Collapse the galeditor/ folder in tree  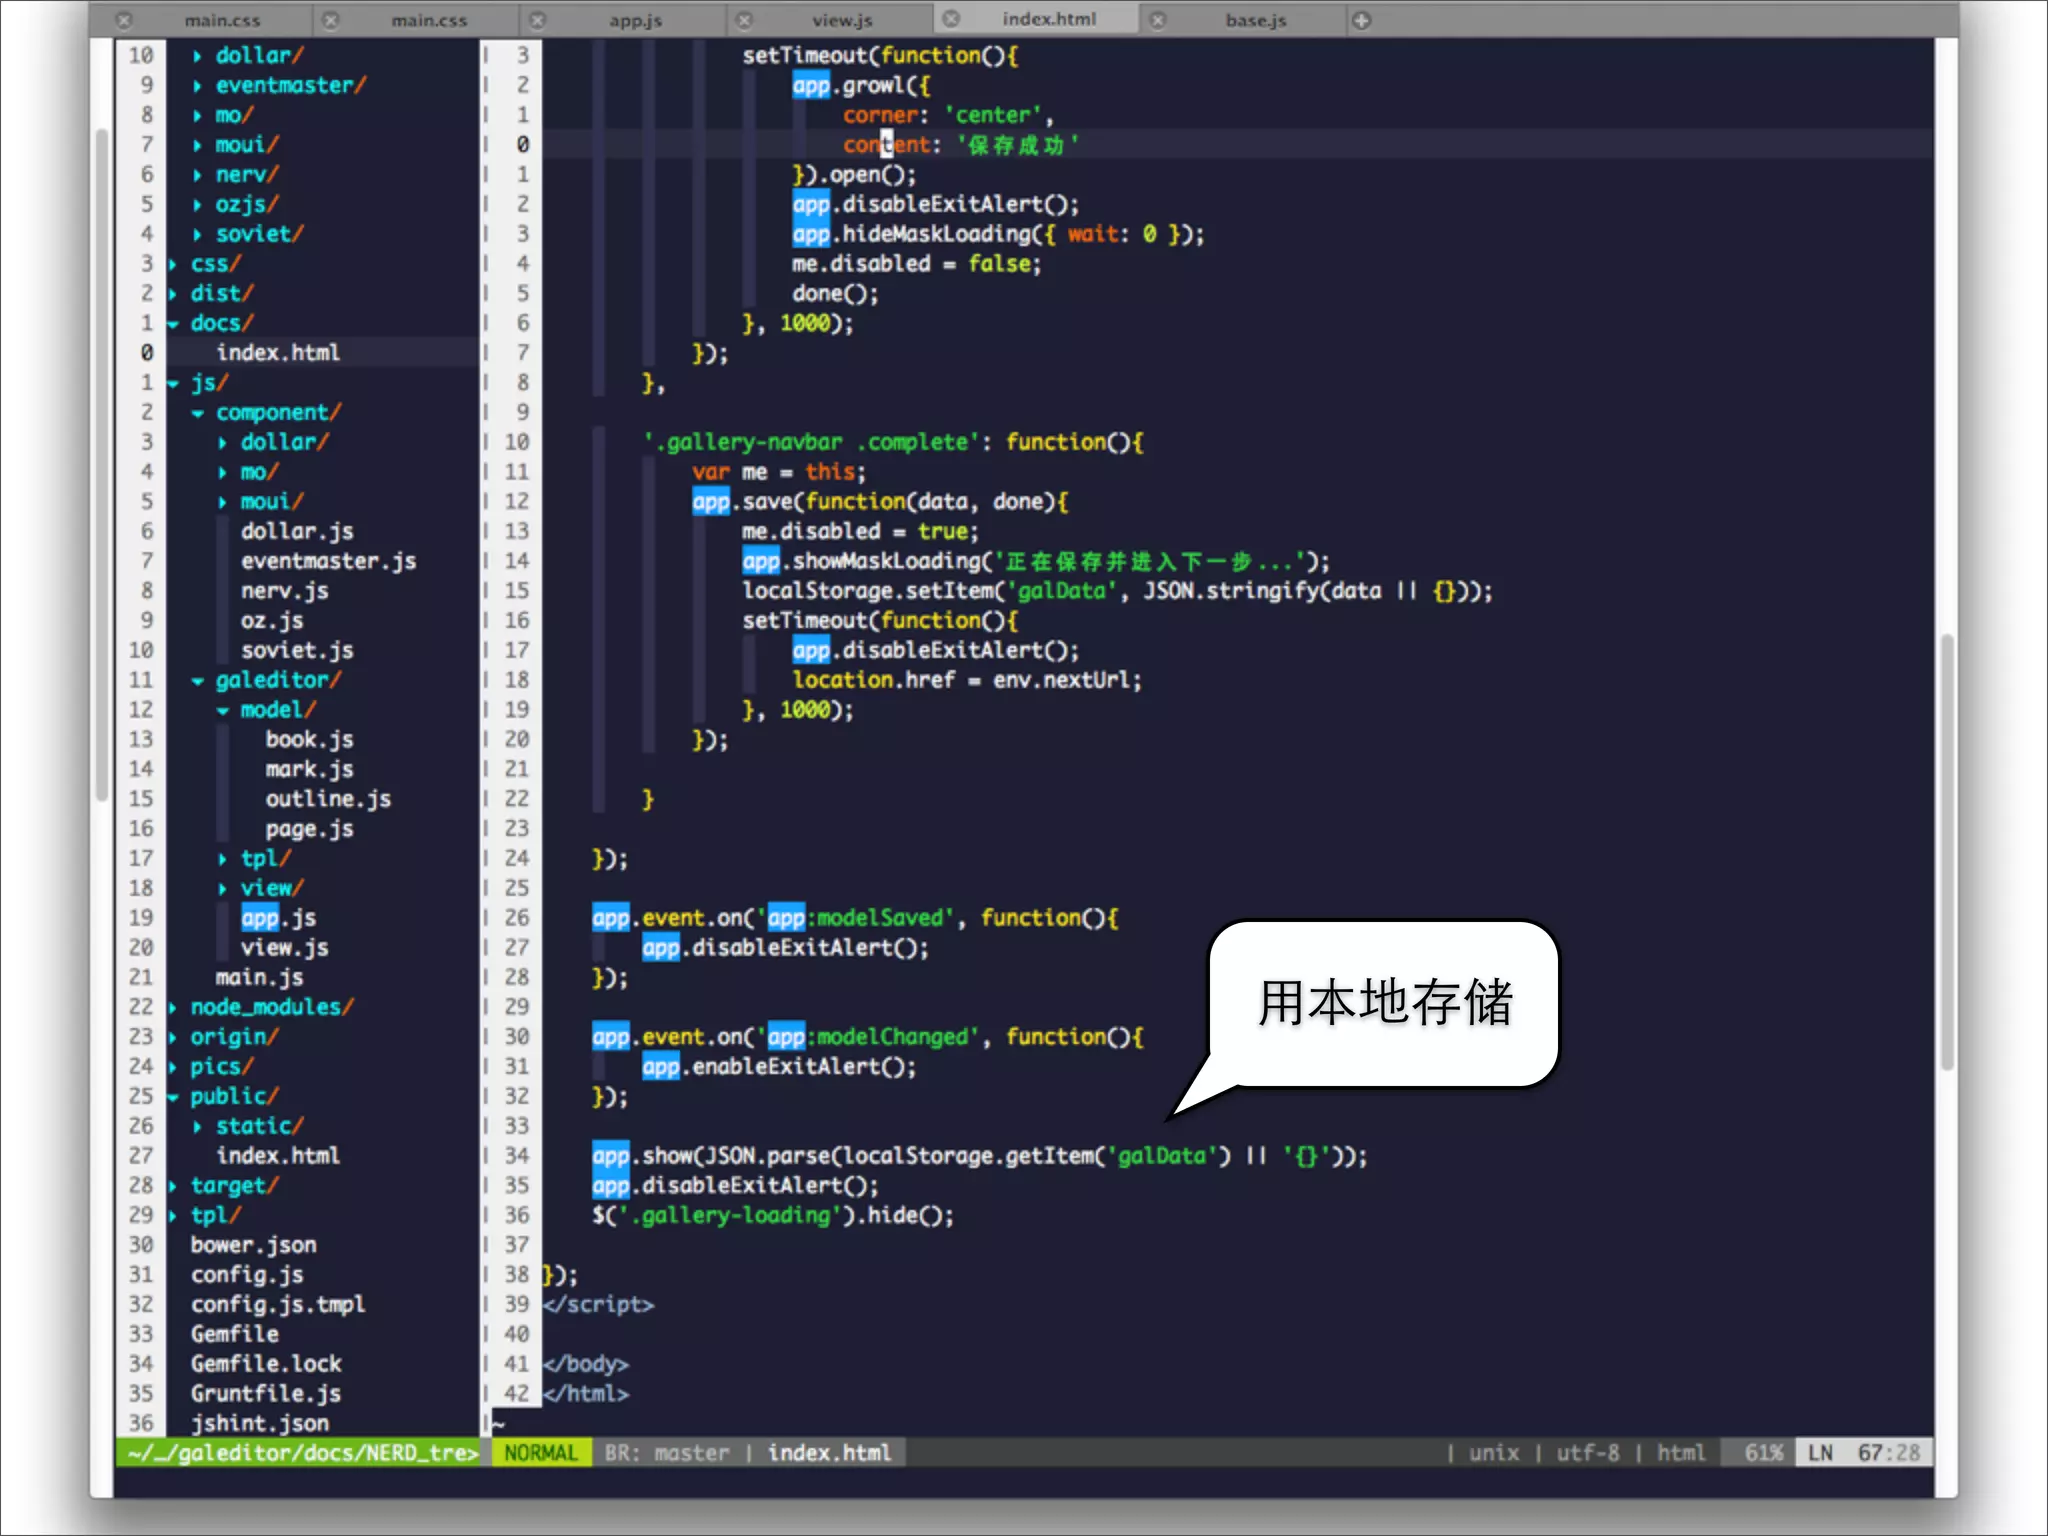tap(197, 681)
